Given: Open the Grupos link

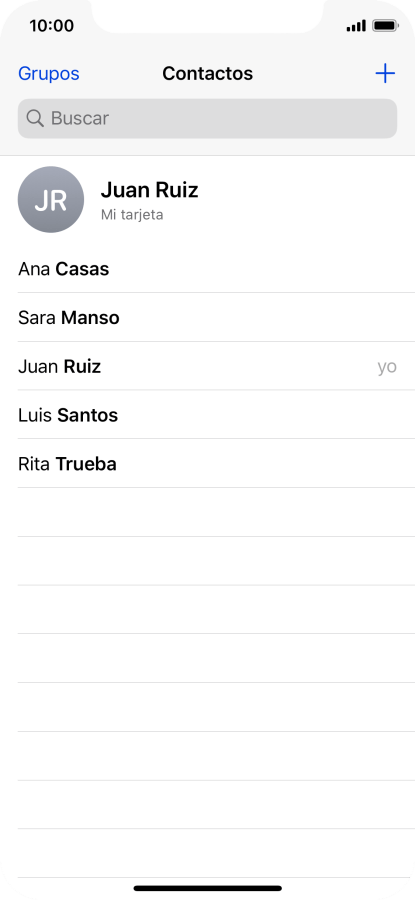Looking at the screenshot, I should coord(49,73).
